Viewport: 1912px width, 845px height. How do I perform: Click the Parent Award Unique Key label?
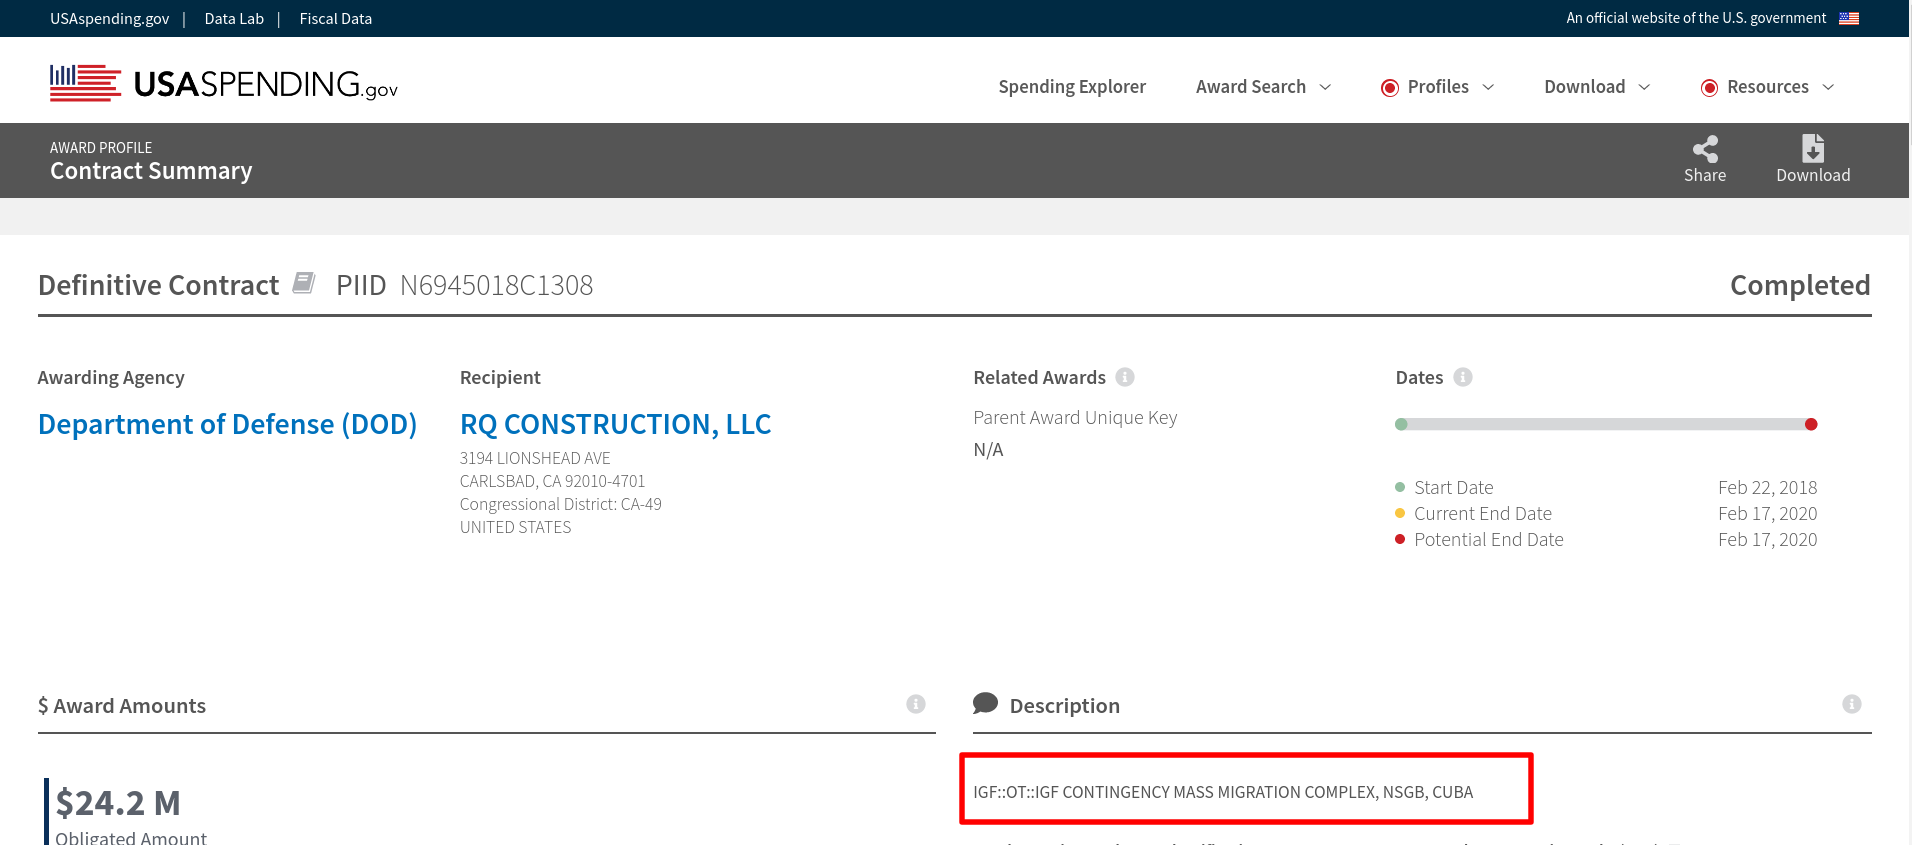tap(1075, 417)
